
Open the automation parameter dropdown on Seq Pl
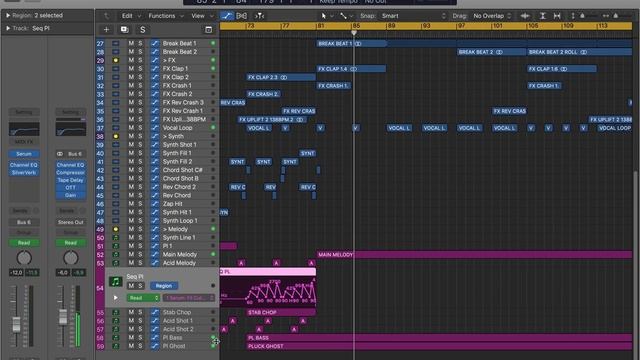point(189,298)
